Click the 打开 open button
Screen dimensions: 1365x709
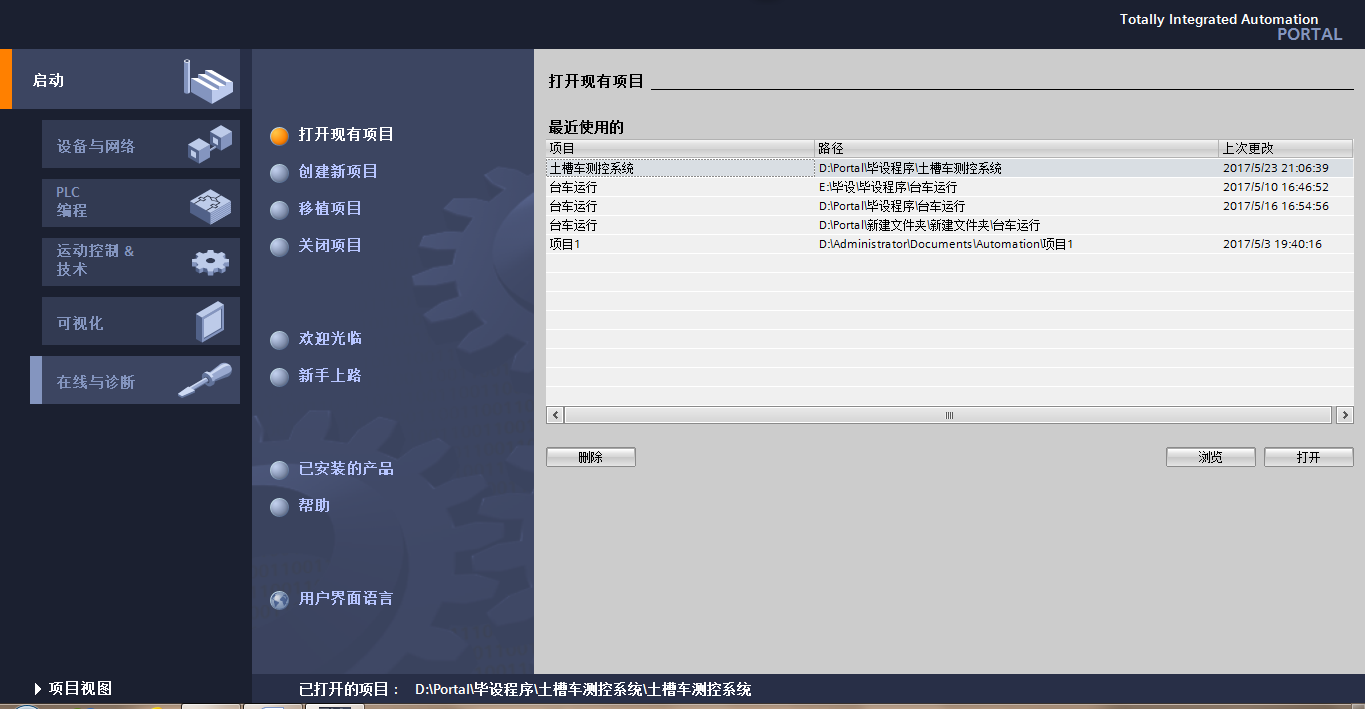[1309, 457]
